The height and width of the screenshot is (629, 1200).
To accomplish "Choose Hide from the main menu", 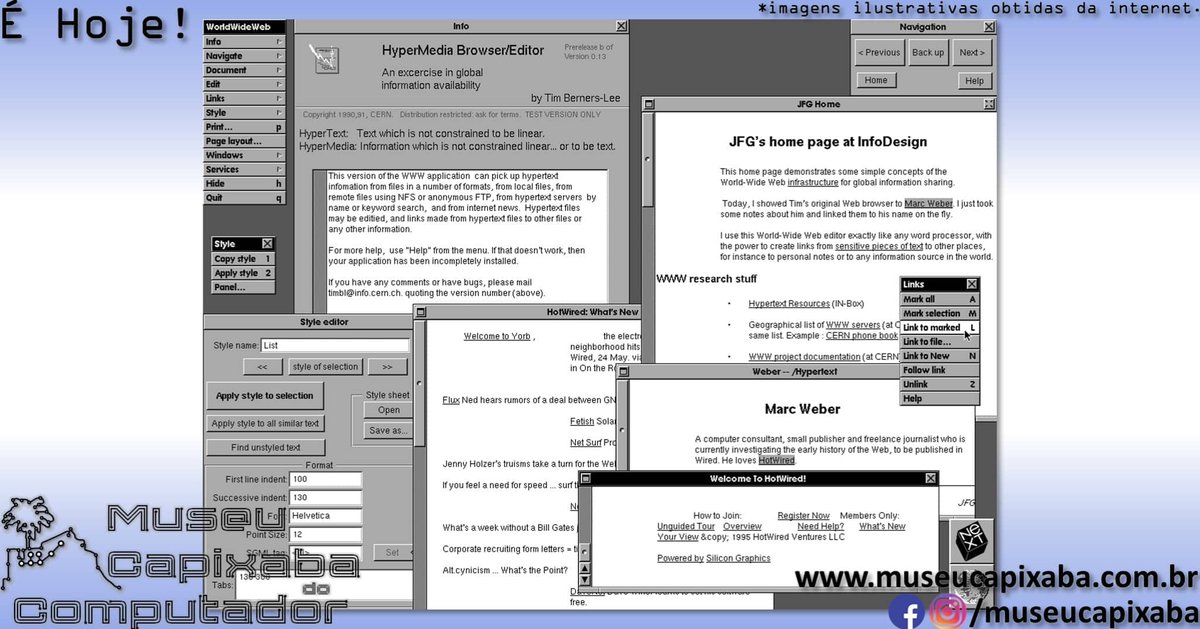I will click(x=244, y=184).
